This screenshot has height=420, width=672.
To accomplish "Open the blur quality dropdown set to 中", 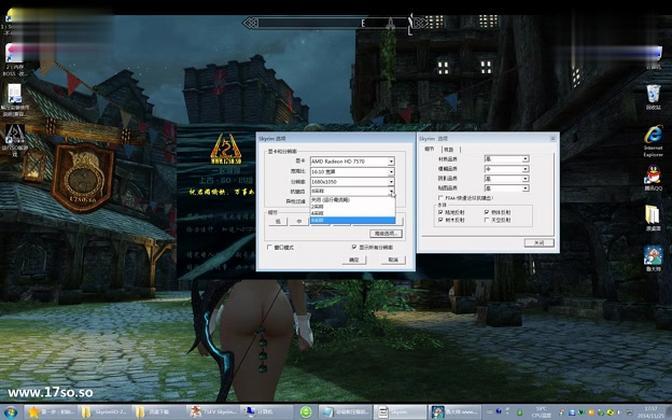I will coord(507,169).
